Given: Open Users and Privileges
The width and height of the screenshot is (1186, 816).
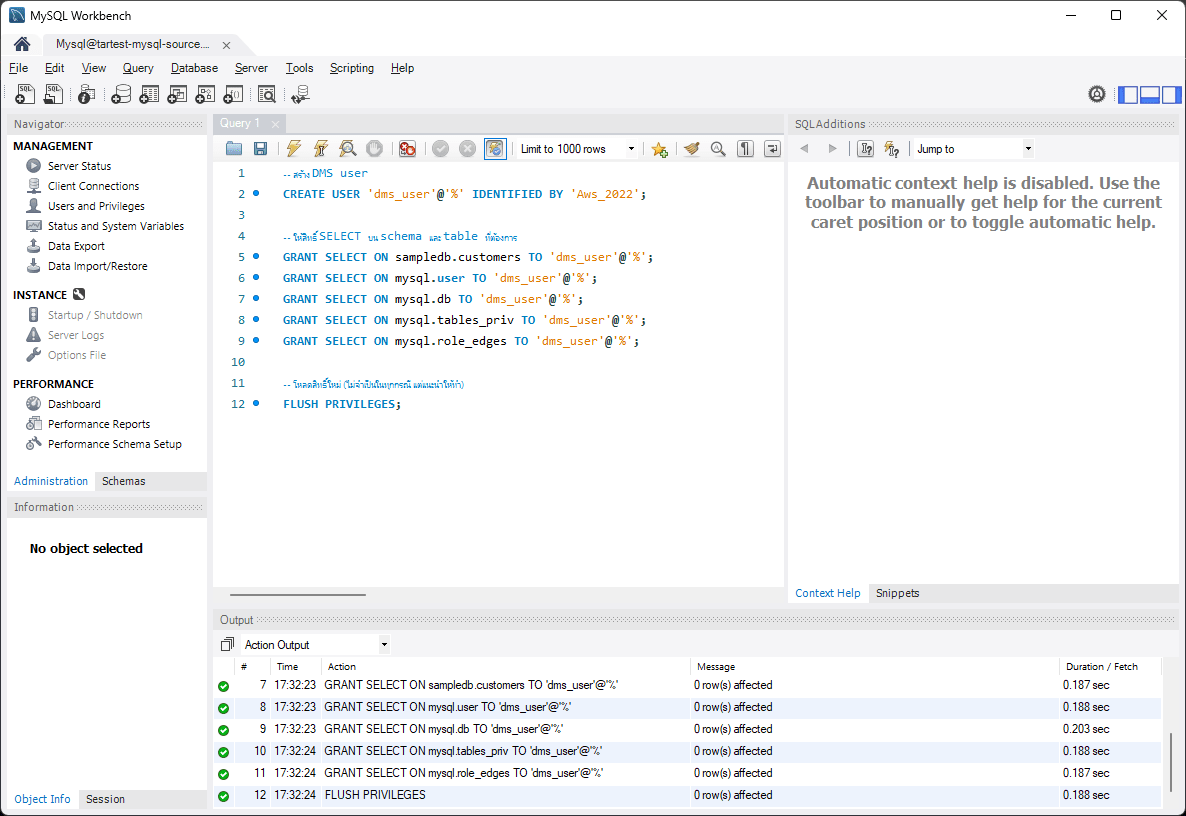Looking at the screenshot, I should pos(96,206).
